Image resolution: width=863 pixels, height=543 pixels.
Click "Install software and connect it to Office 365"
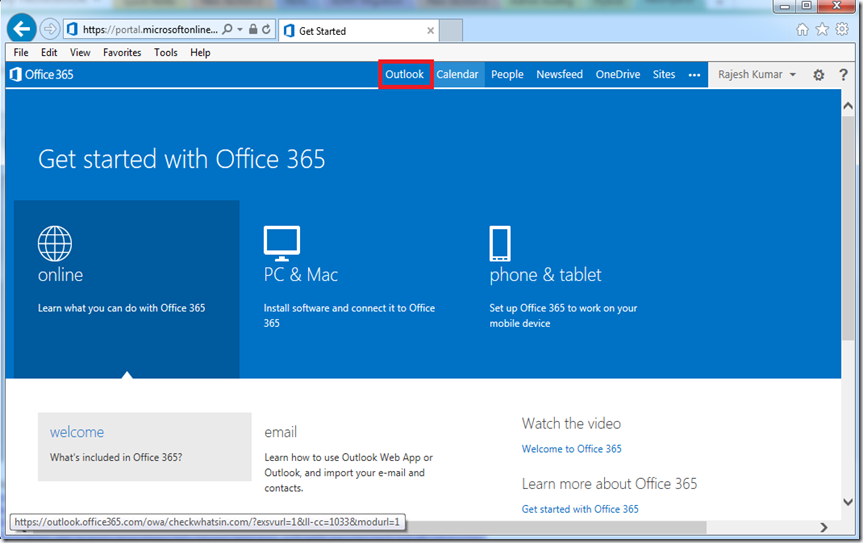pyautogui.click(x=349, y=315)
